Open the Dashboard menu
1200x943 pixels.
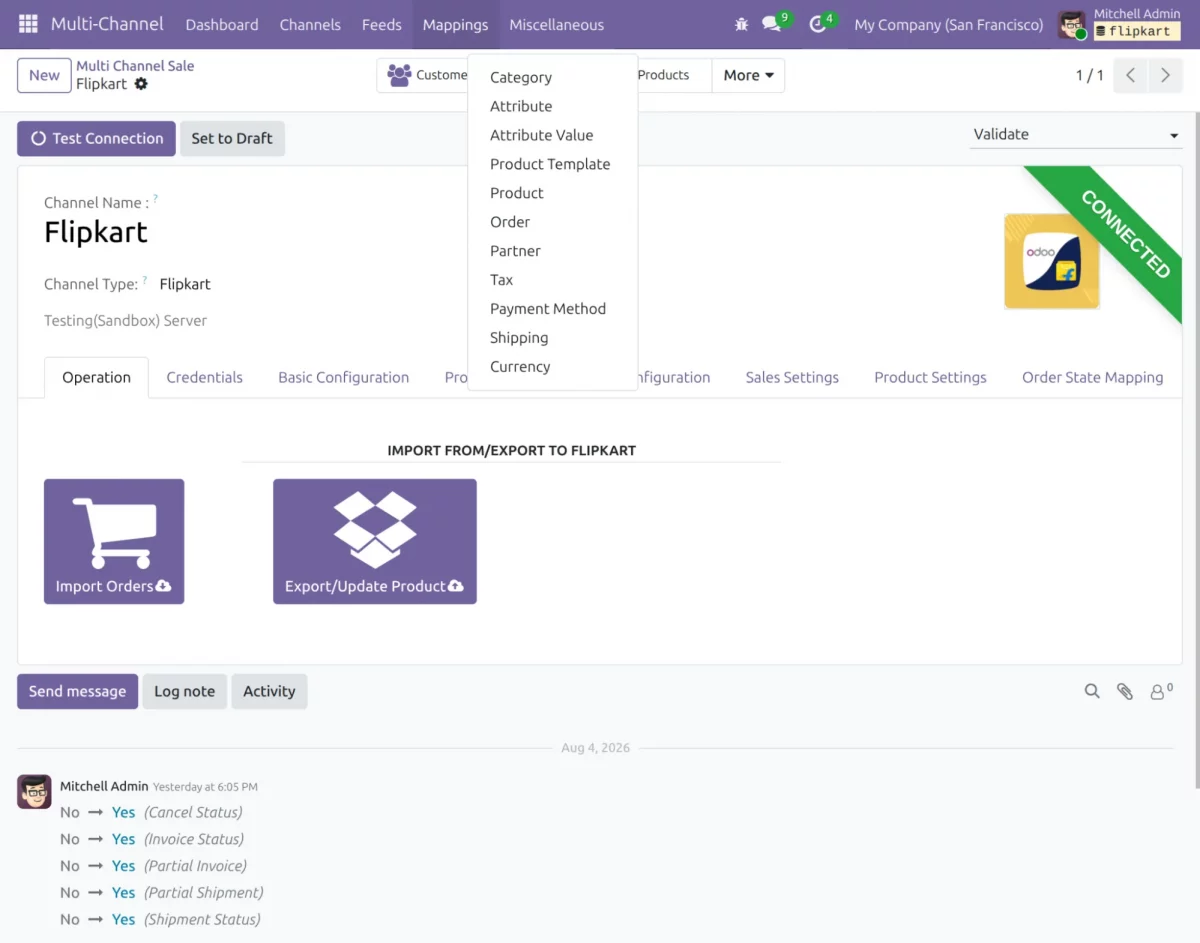222,24
